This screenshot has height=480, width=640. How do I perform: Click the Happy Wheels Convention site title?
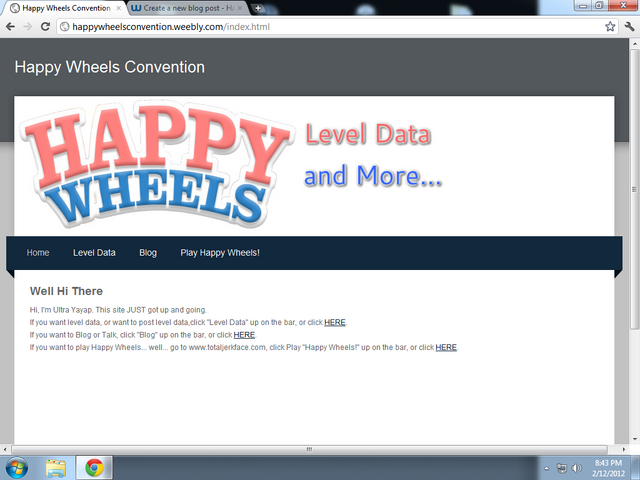[x=110, y=67]
